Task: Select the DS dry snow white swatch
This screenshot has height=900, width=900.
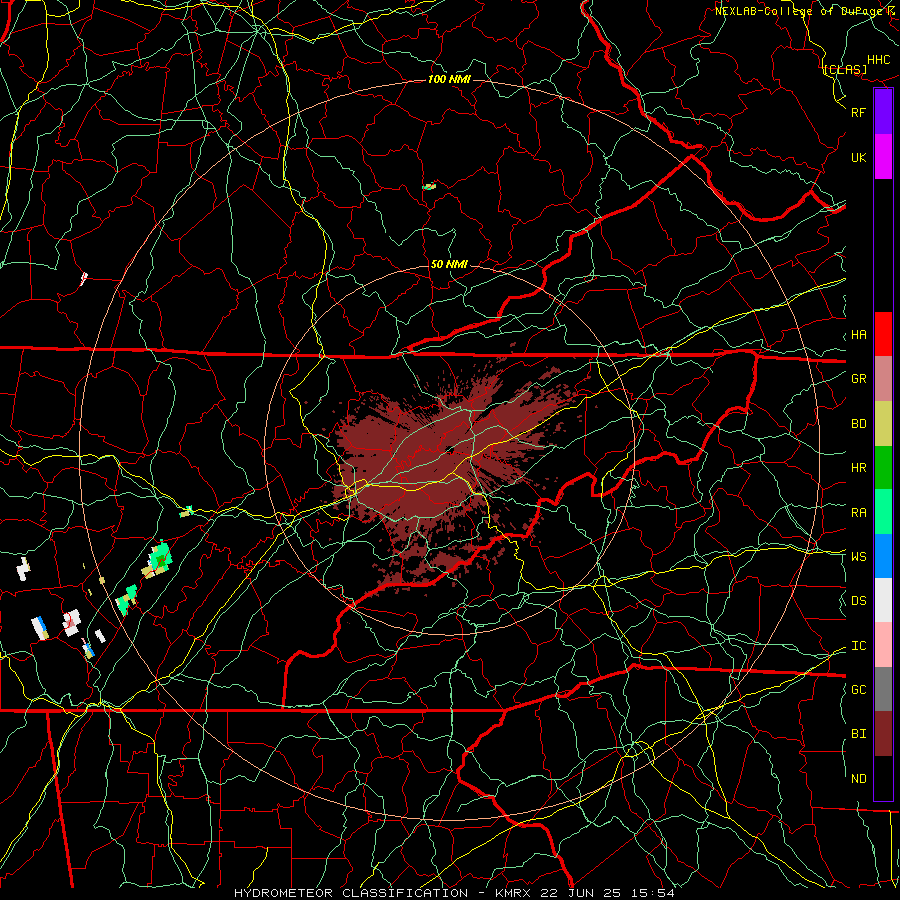Action: click(x=883, y=600)
